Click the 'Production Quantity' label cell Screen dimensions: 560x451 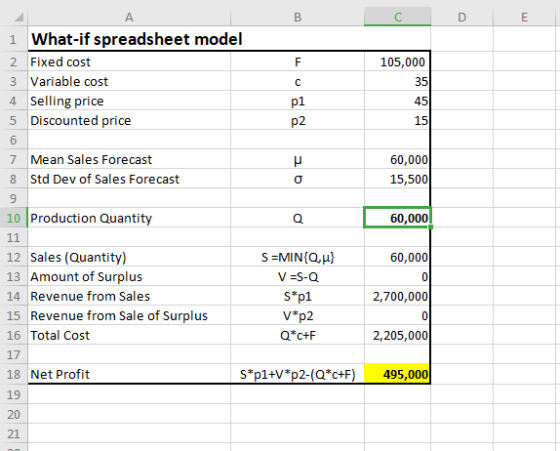[x=129, y=218]
